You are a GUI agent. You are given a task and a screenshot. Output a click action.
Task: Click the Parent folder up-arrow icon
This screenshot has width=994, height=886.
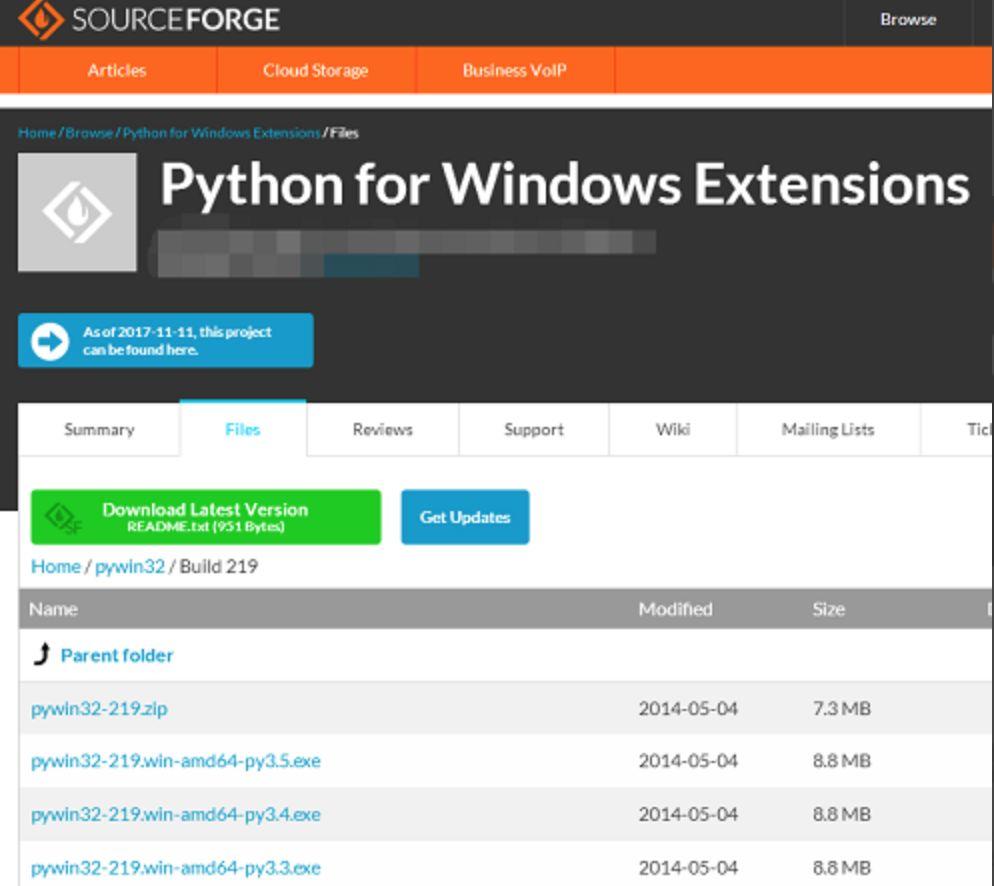point(42,654)
